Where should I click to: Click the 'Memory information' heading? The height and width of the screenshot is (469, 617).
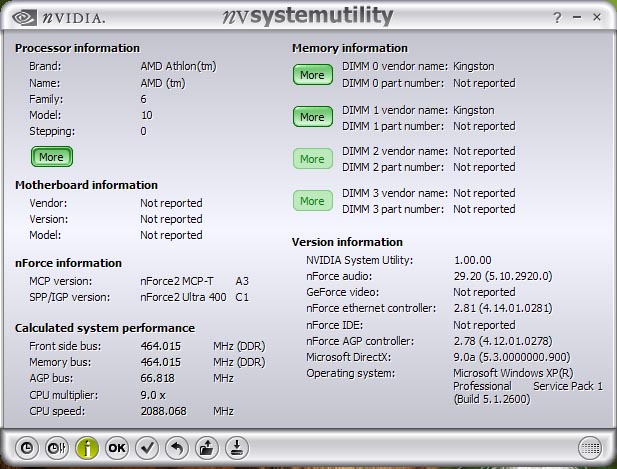point(350,48)
